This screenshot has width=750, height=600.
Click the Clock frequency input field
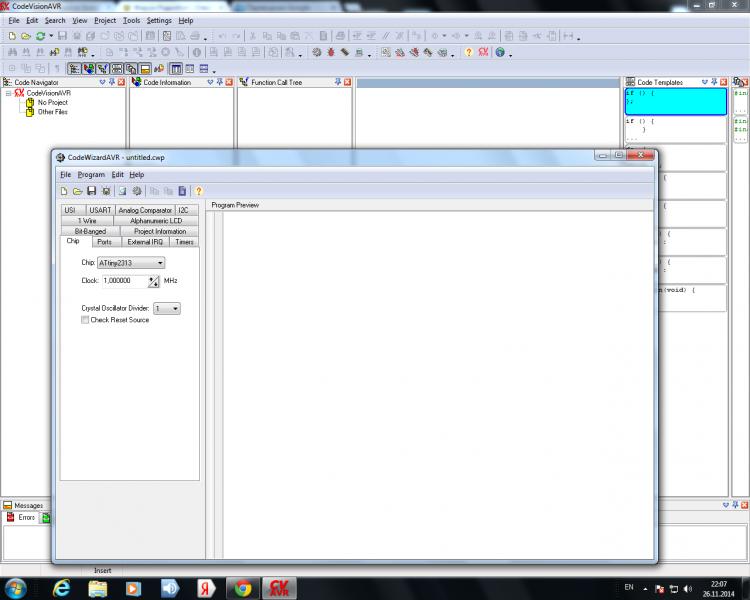(x=124, y=281)
